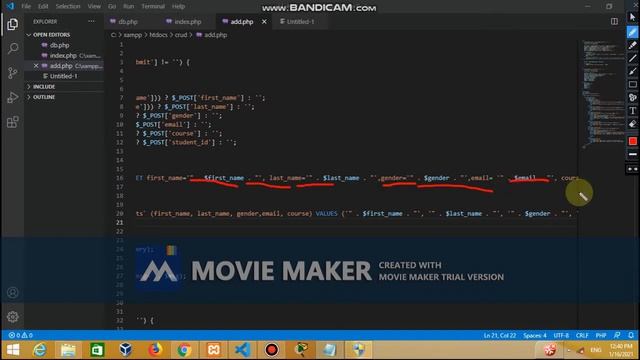Open the Go menu
Image resolution: width=640 pixels, height=360 pixels.
pyautogui.click(x=112, y=6)
